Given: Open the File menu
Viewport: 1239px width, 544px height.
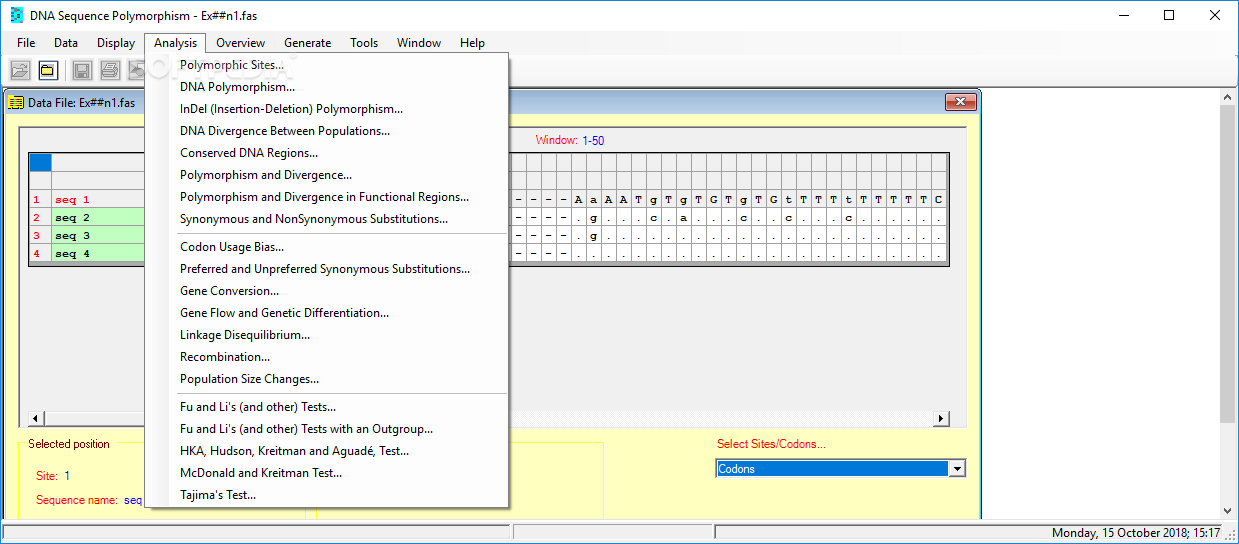Looking at the screenshot, I should (x=26, y=43).
